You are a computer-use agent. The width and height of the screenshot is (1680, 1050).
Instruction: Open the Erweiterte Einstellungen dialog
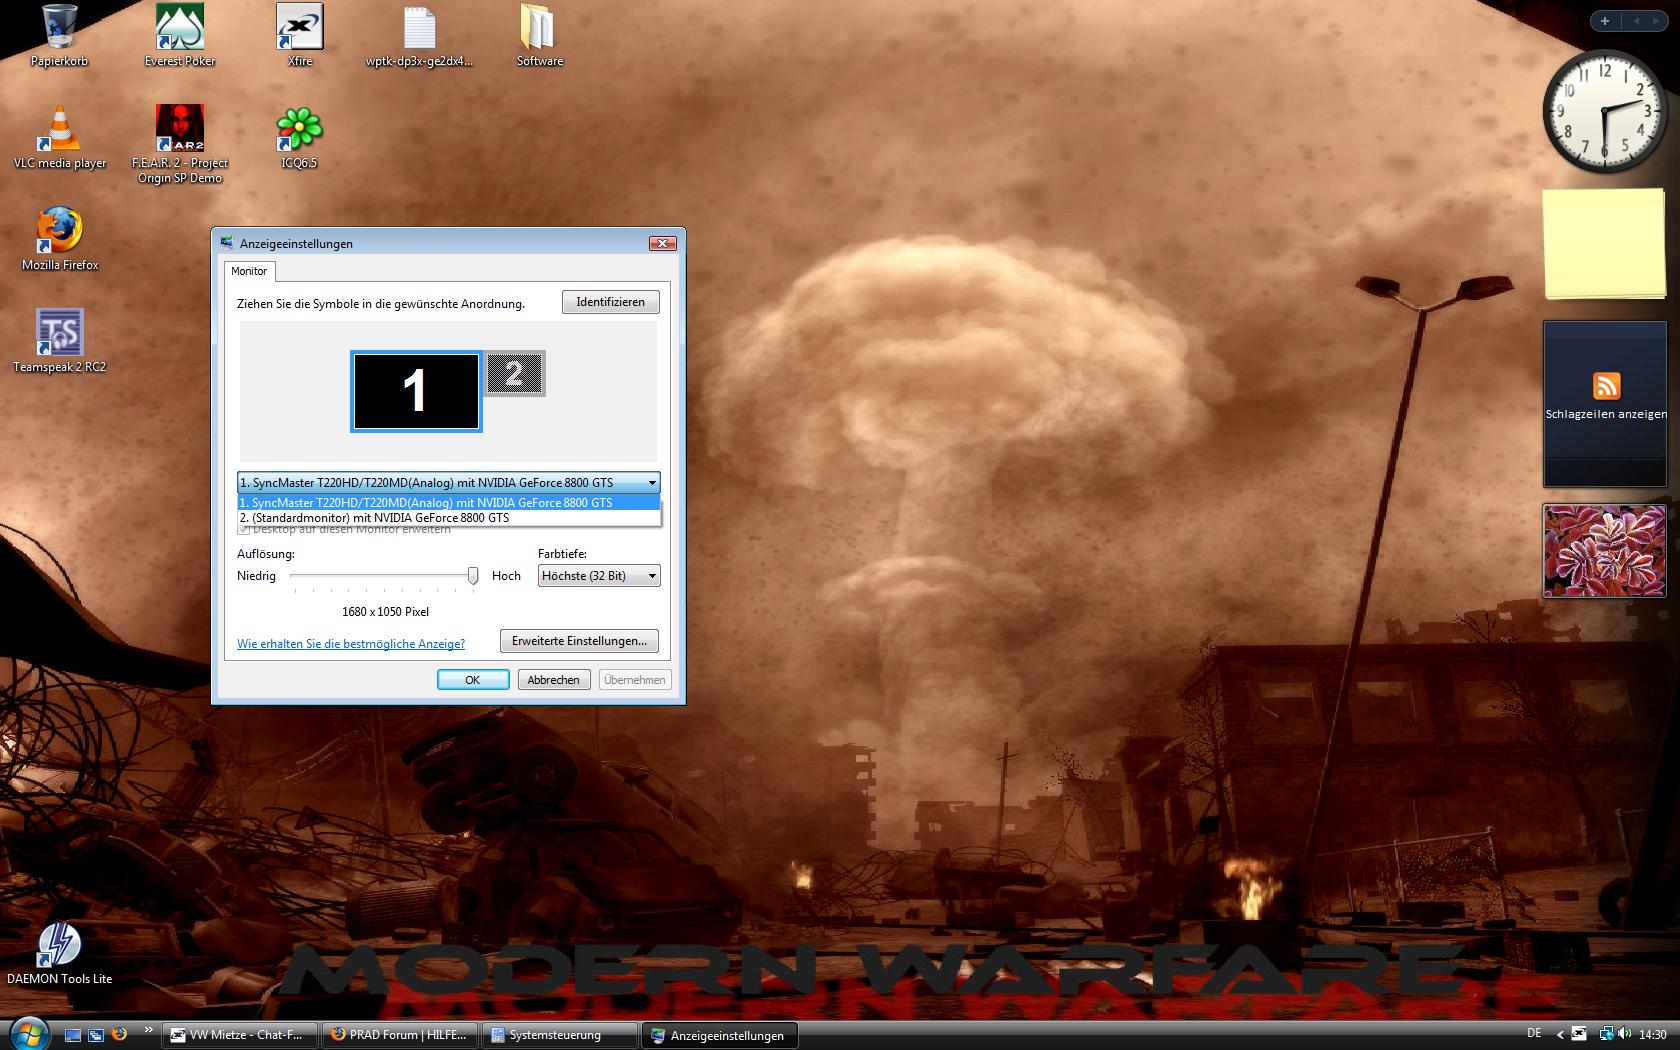[x=579, y=641]
